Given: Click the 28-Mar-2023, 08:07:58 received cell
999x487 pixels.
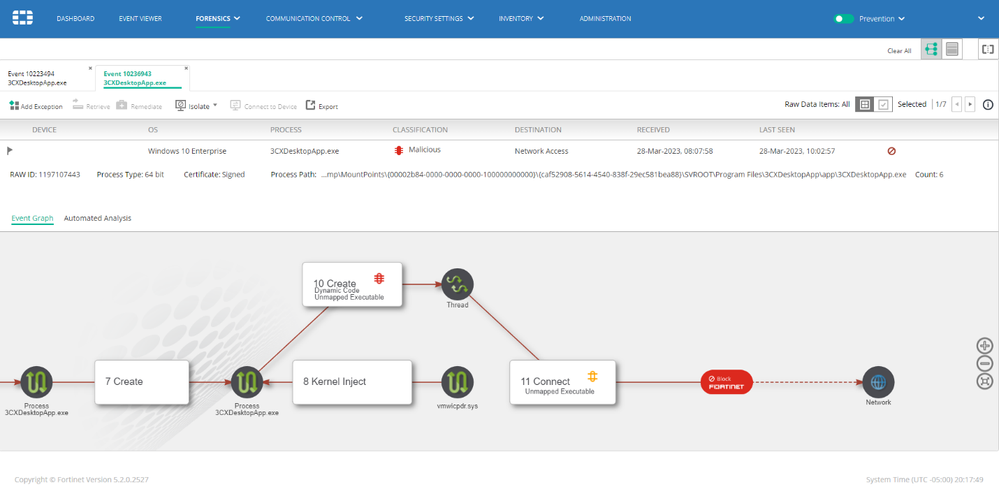Looking at the screenshot, I should [675, 151].
